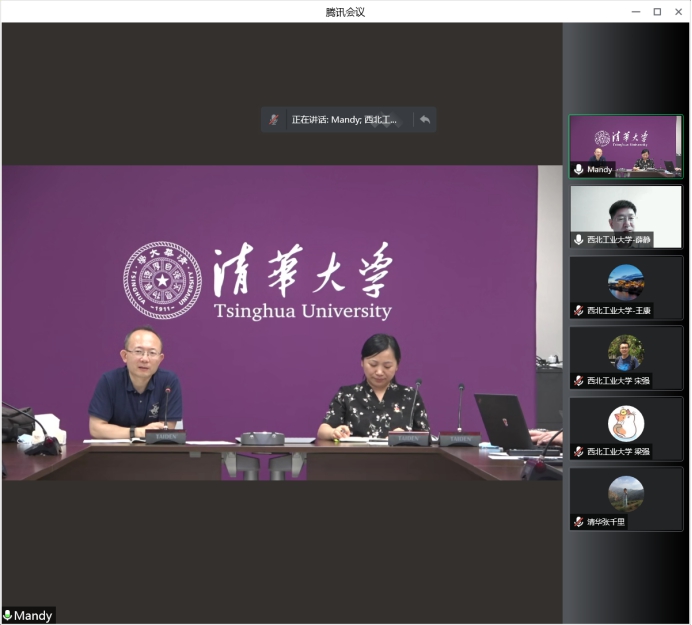The width and height of the screenshot is (692, 625).
Task: Click the name label 西北工业大学 梁强
Action: click(618, 452)
